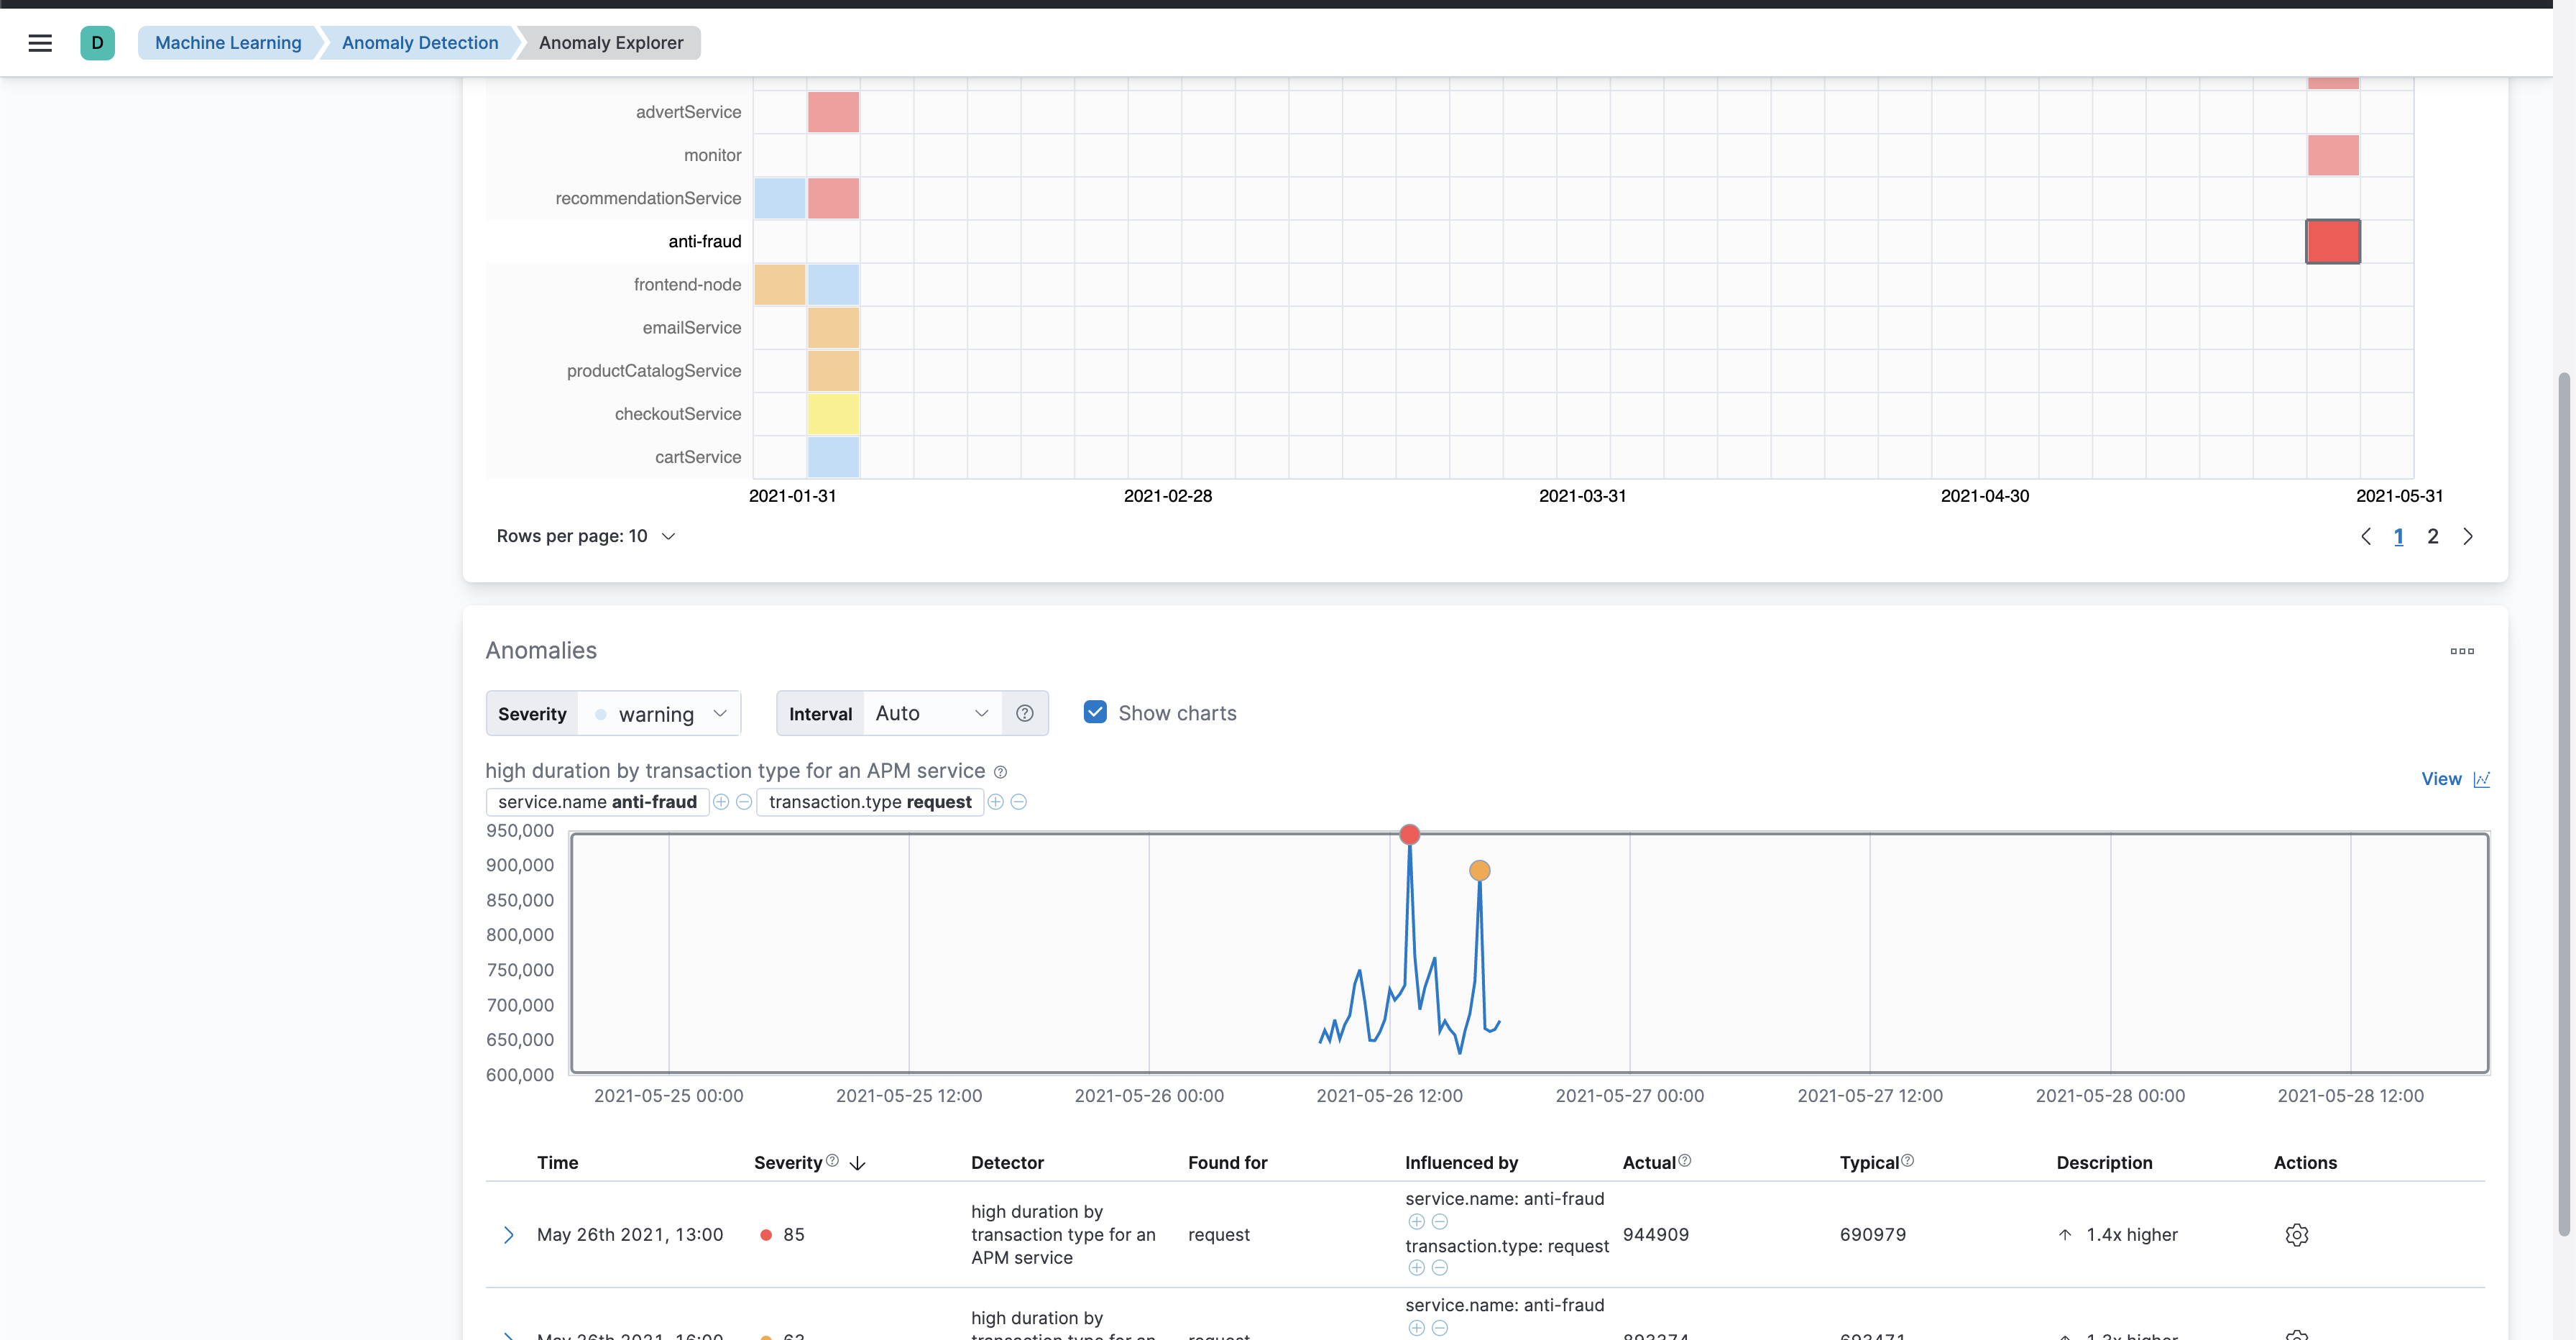2576x1340 pixels.
Task: Click the Interval help question icon
Action: (1024, 713)
